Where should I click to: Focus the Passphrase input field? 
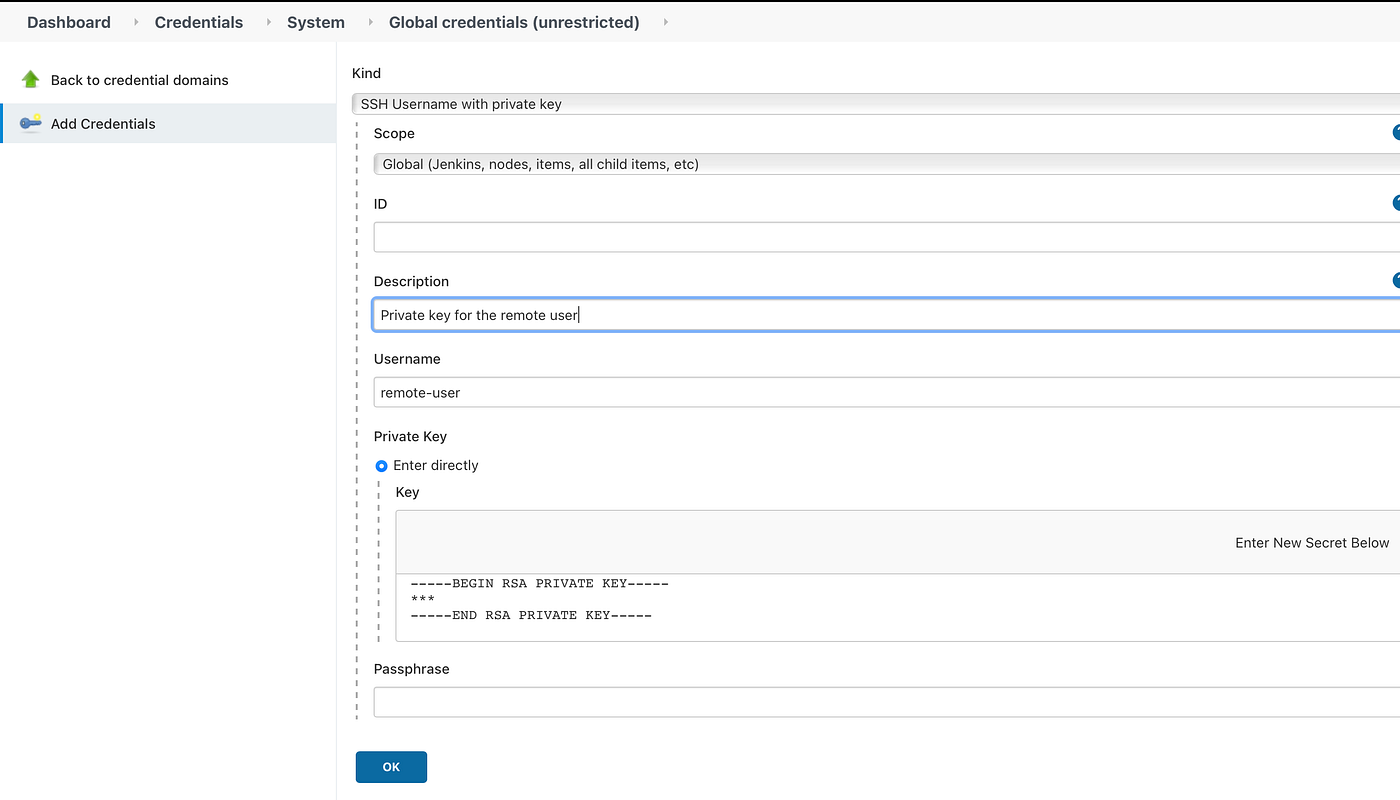pyautogui.click(x=887, y=702)
